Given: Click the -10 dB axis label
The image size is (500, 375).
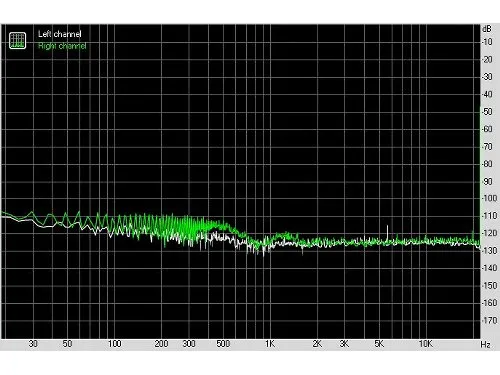Looking at the screenshot, I should pyautogui.click(x=487, y=42).
